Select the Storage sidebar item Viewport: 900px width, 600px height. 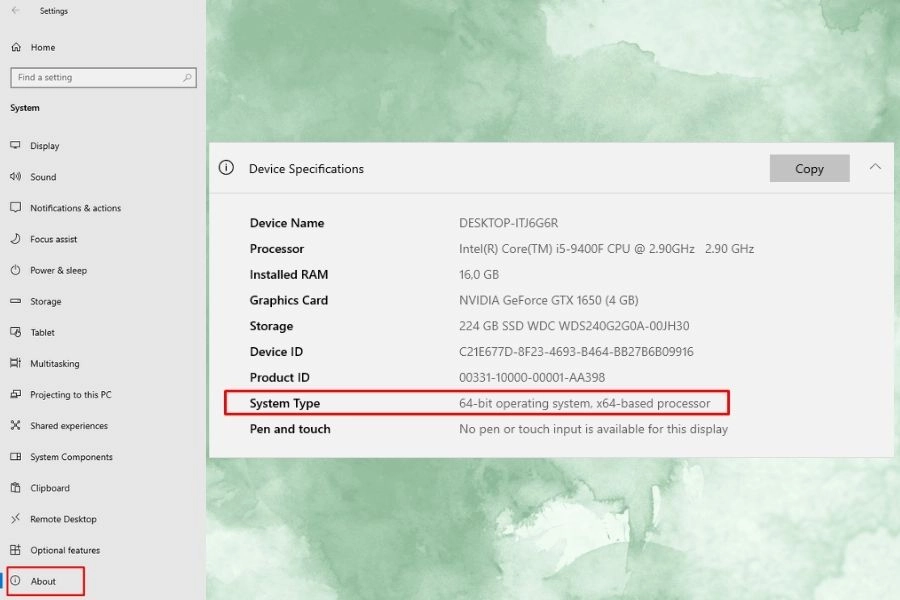point(45,301)
